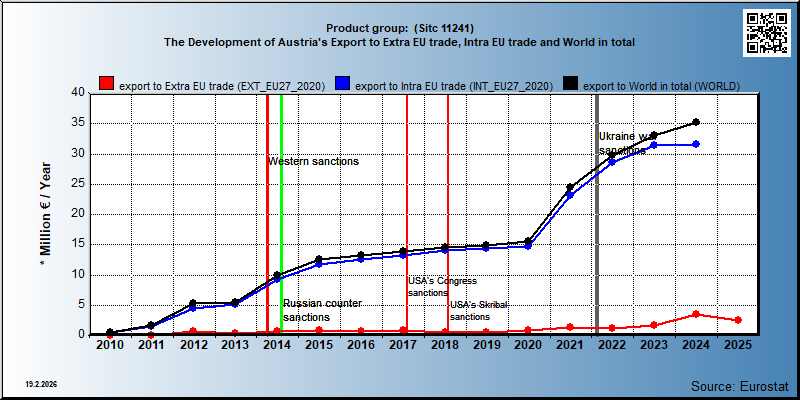
Task: Select legend text 'export to Extra EU trade (EXT_EU27_2020)'
Action: 222,86
